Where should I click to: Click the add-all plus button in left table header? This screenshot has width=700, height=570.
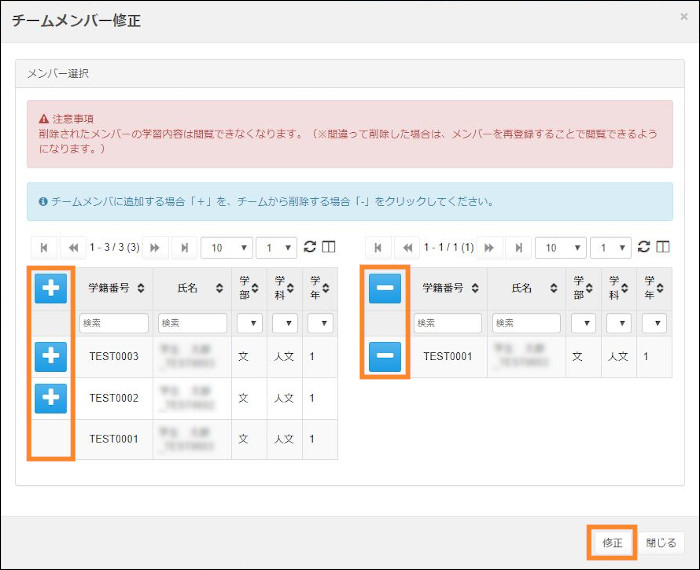[x=52, y=288]
